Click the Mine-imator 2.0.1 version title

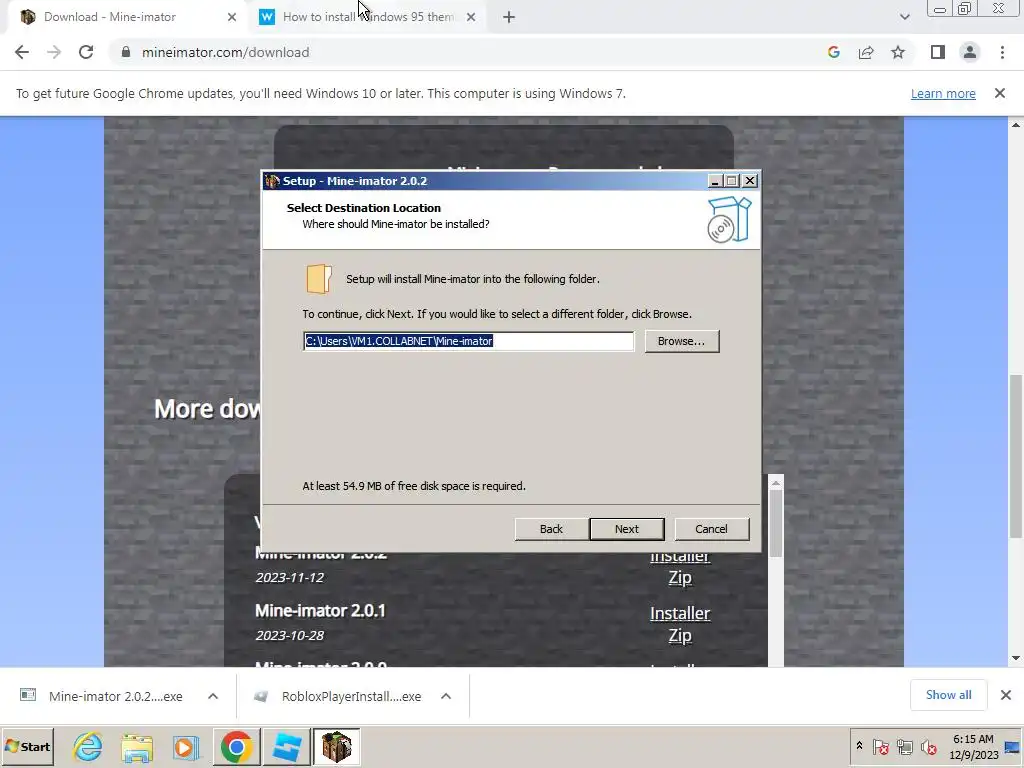coord(320,611)
